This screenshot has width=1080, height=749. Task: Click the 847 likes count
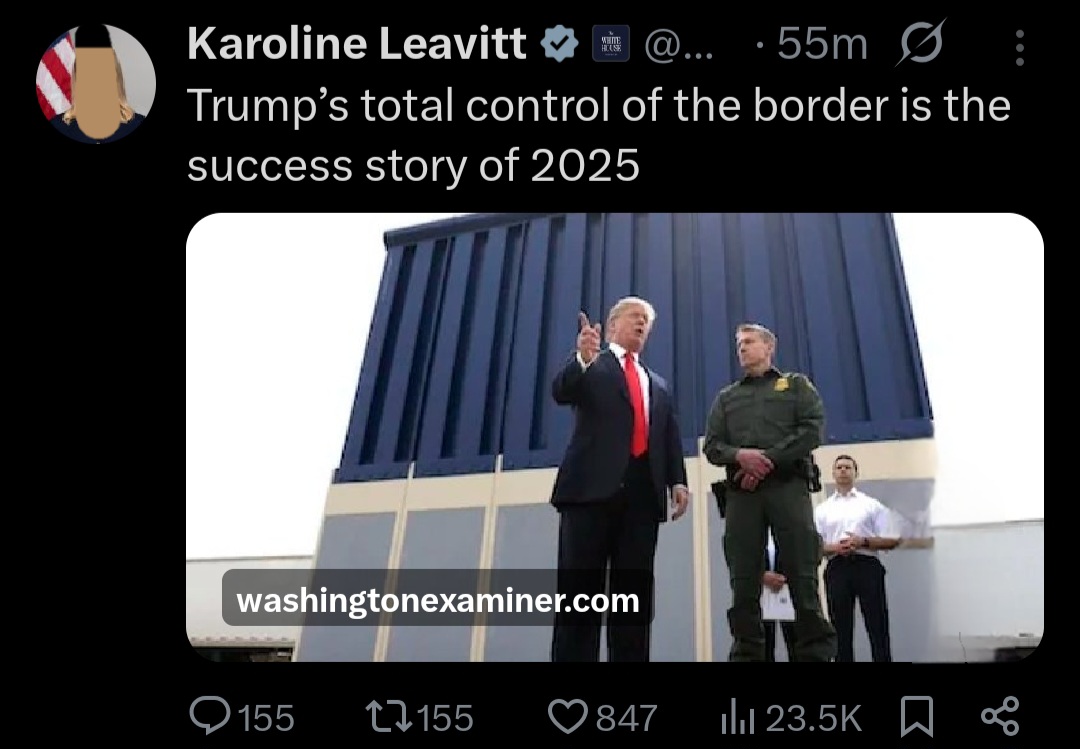pos(626,718)
